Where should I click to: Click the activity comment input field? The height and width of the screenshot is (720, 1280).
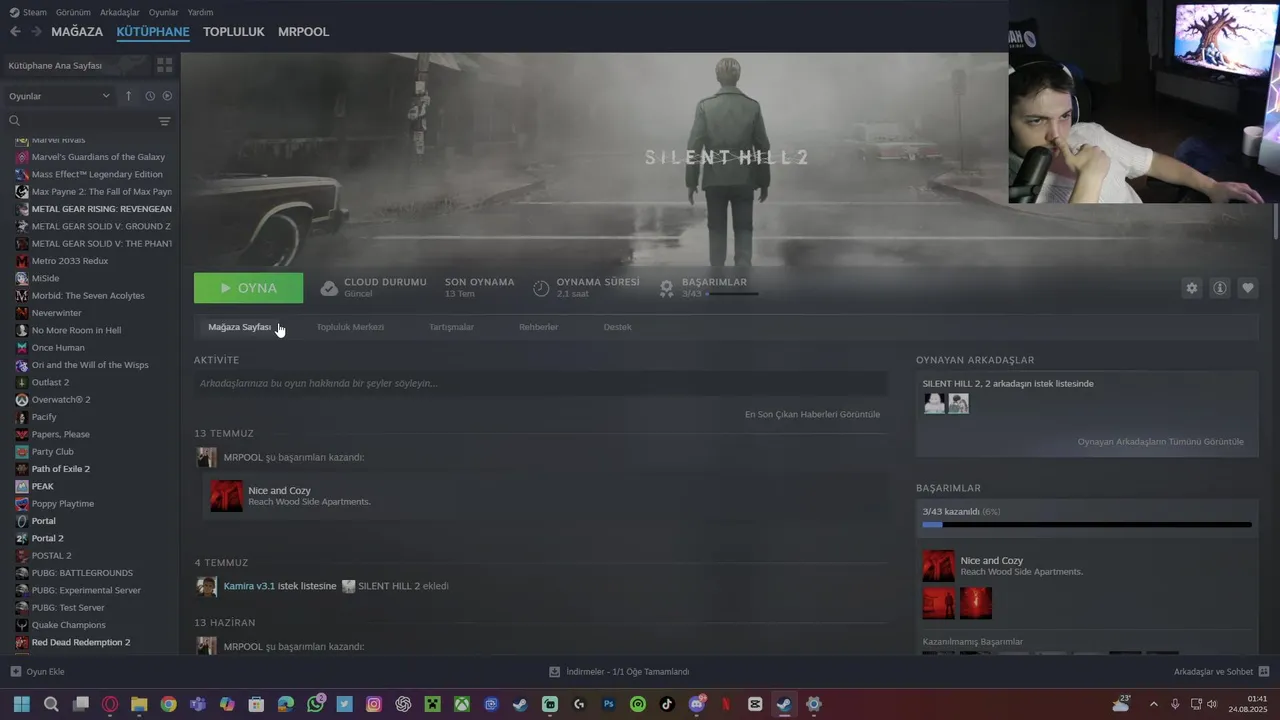pyautogui.click(x=540, y=383)
